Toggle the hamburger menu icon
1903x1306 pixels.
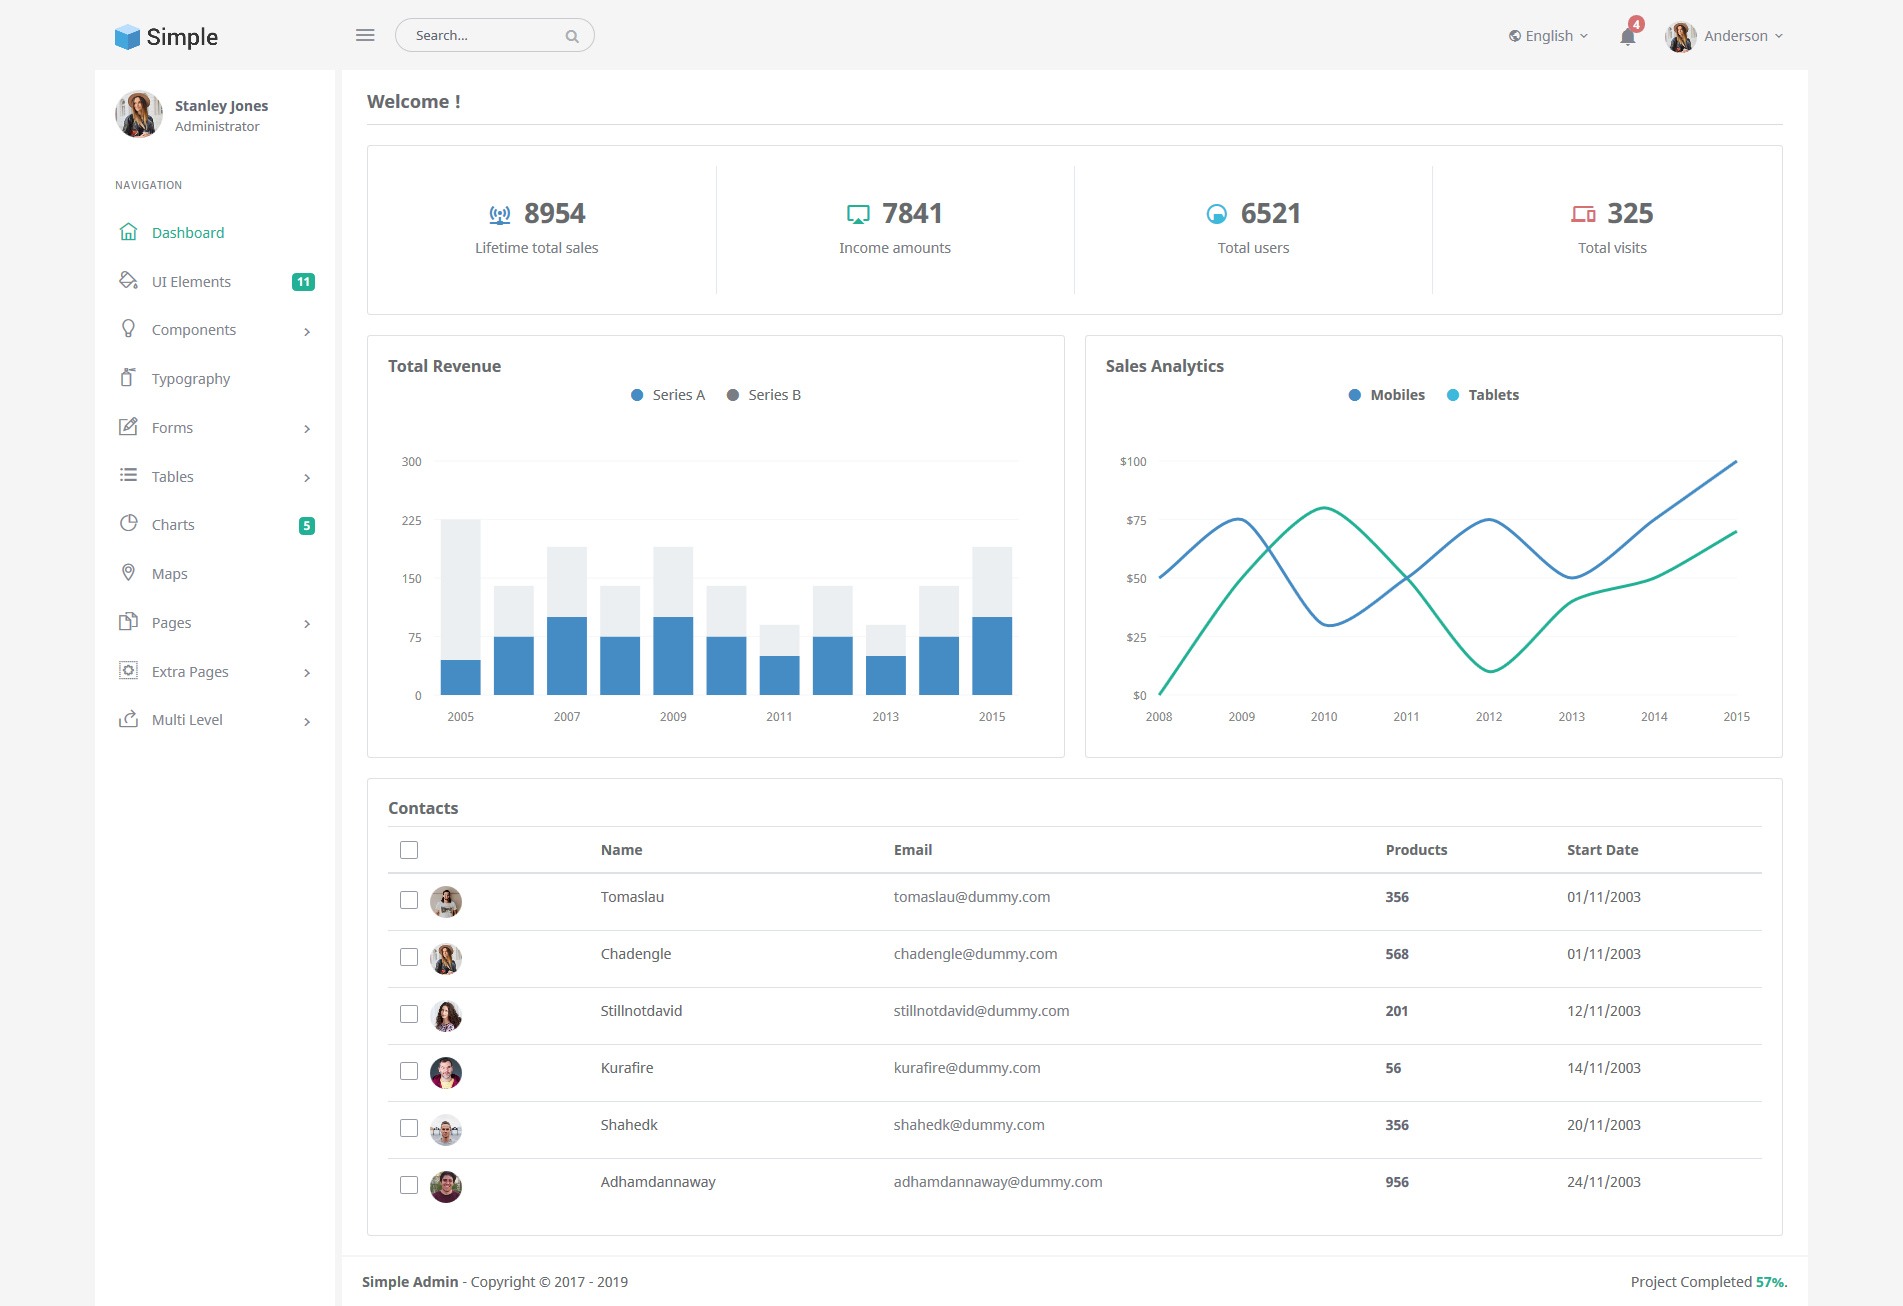(365, 35)
